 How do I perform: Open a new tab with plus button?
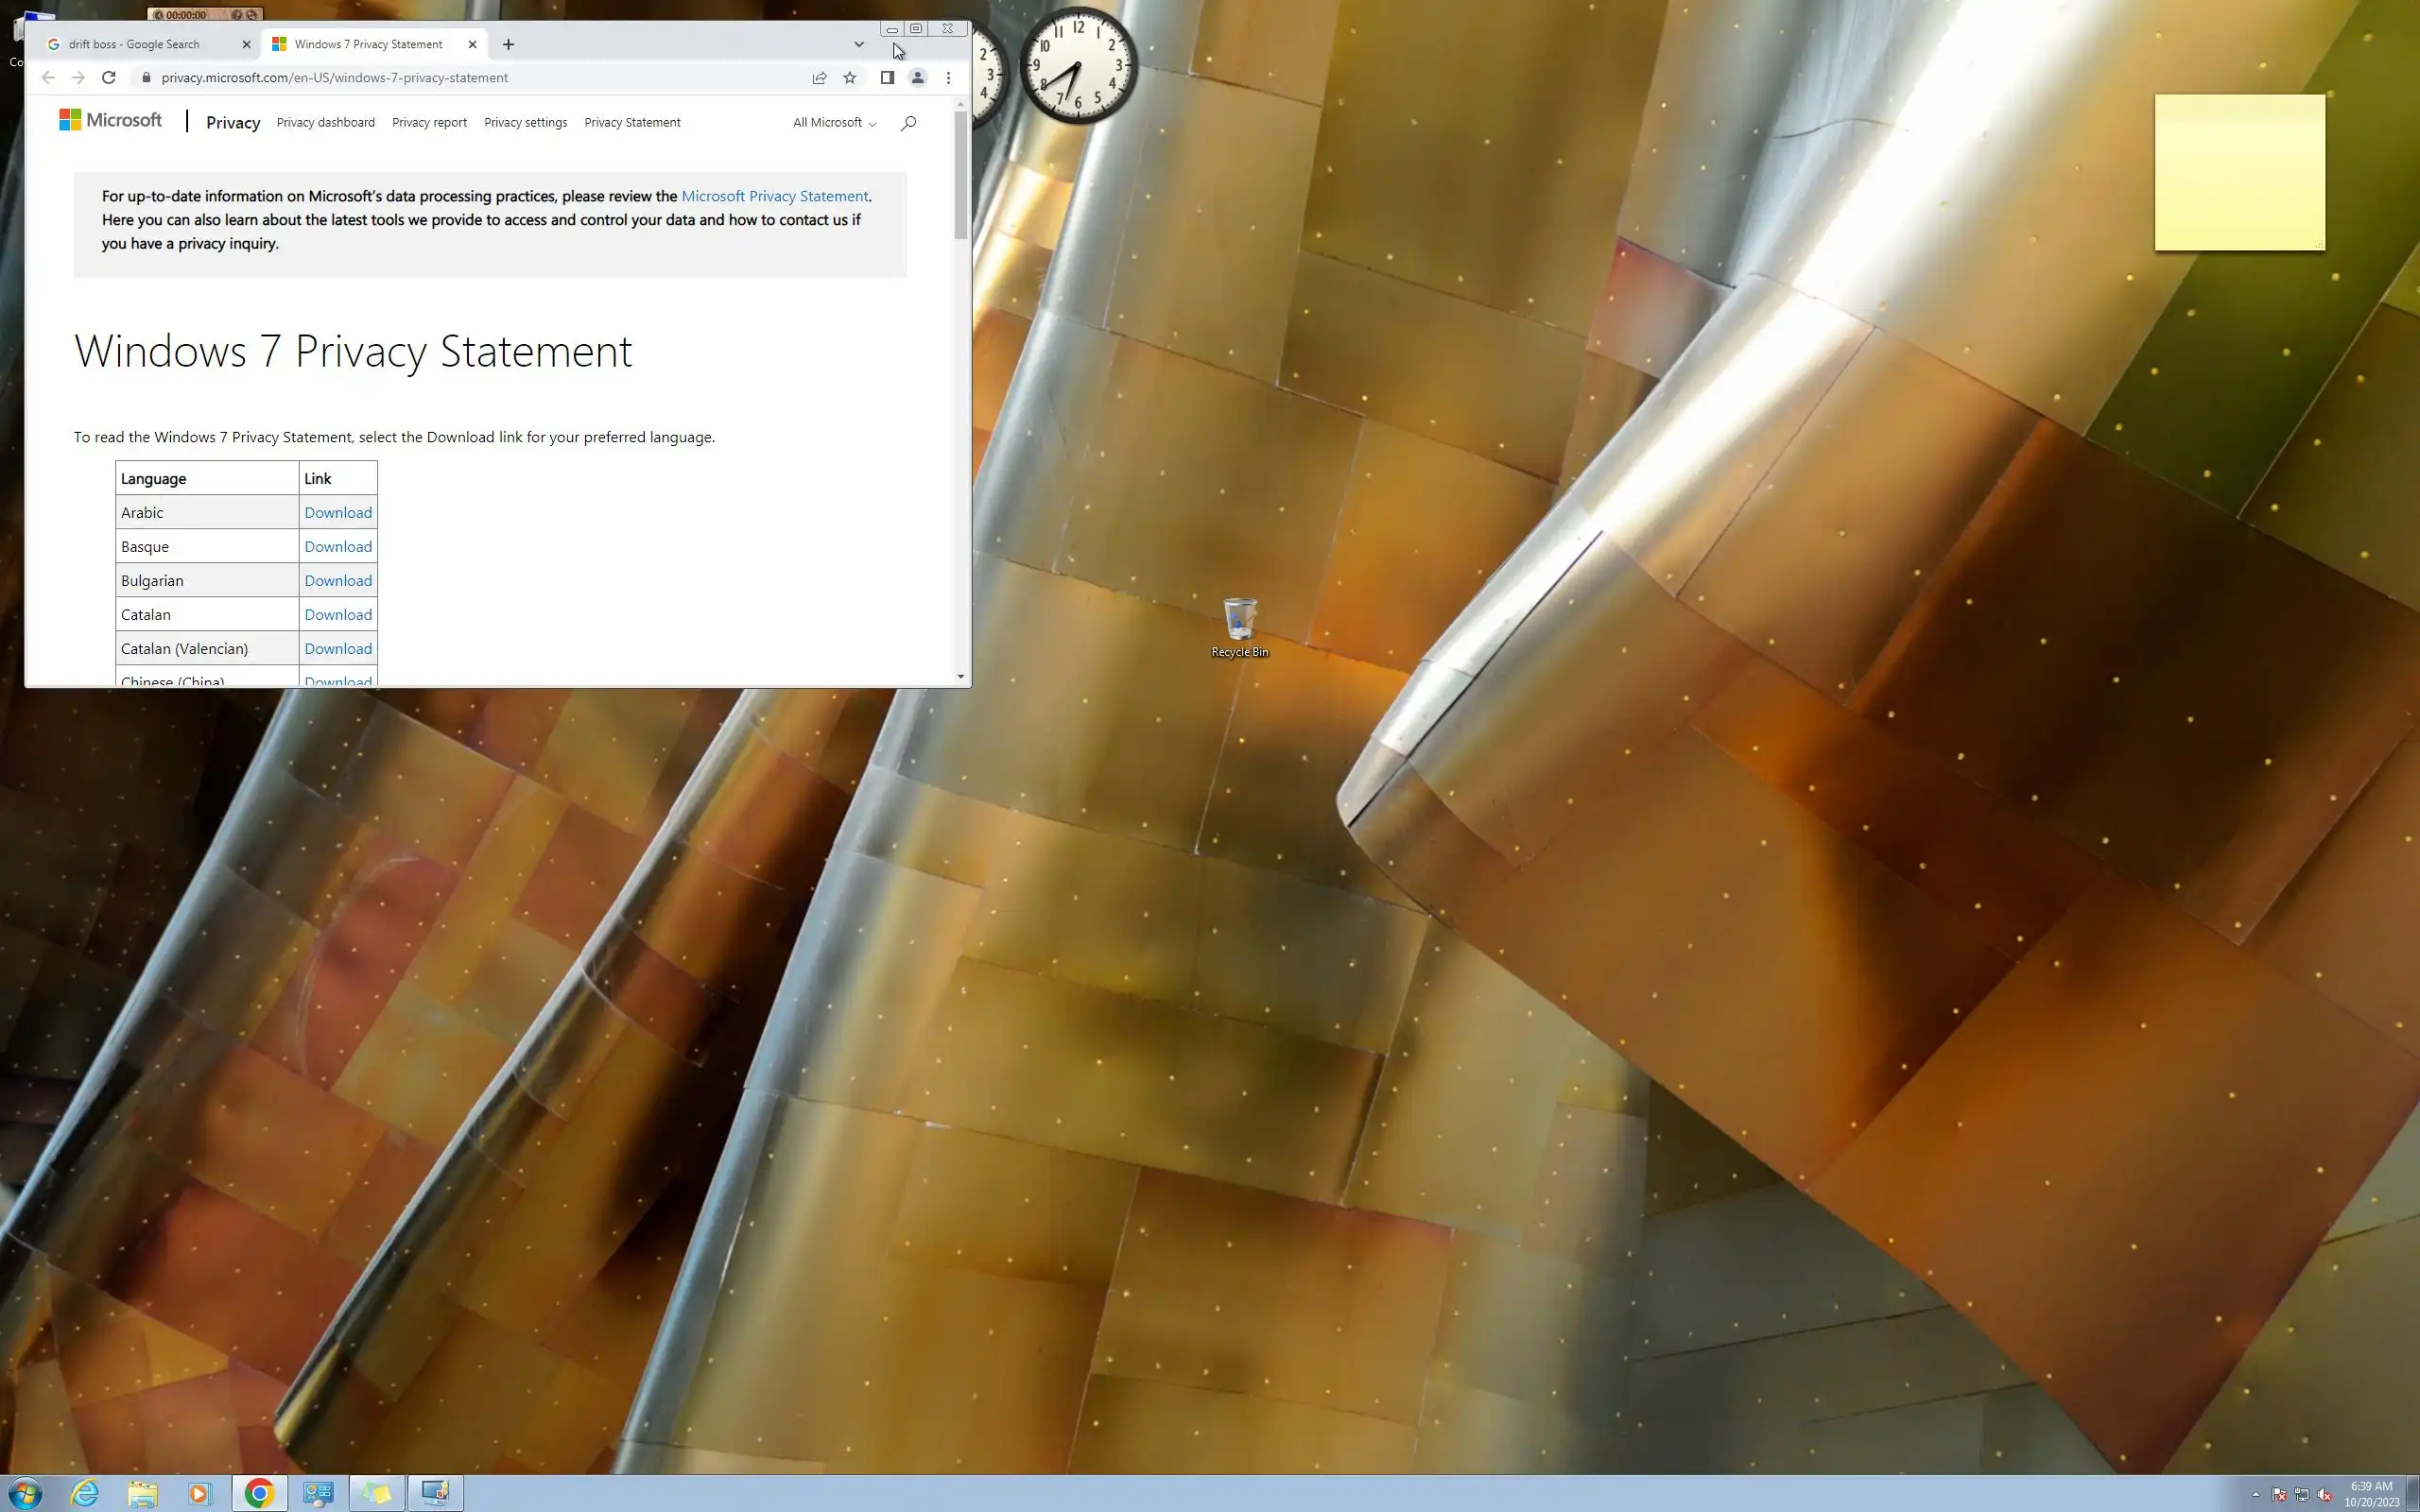click(x=508, y=44)
